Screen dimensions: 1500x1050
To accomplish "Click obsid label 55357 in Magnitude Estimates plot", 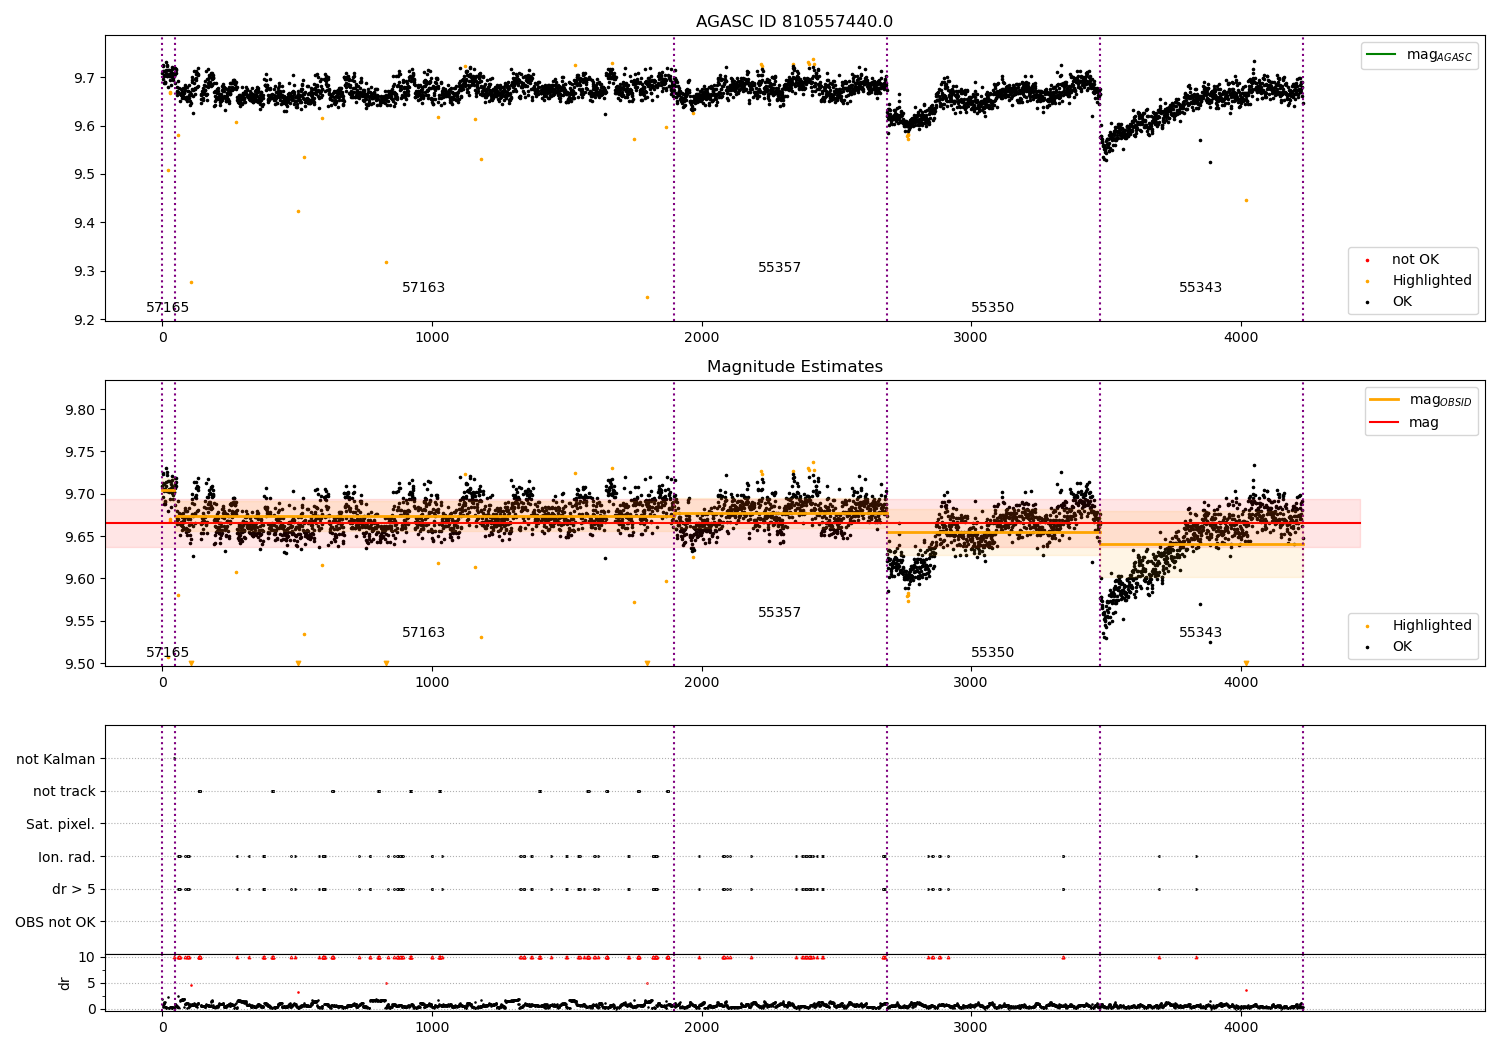I will [x=779, y=613].
